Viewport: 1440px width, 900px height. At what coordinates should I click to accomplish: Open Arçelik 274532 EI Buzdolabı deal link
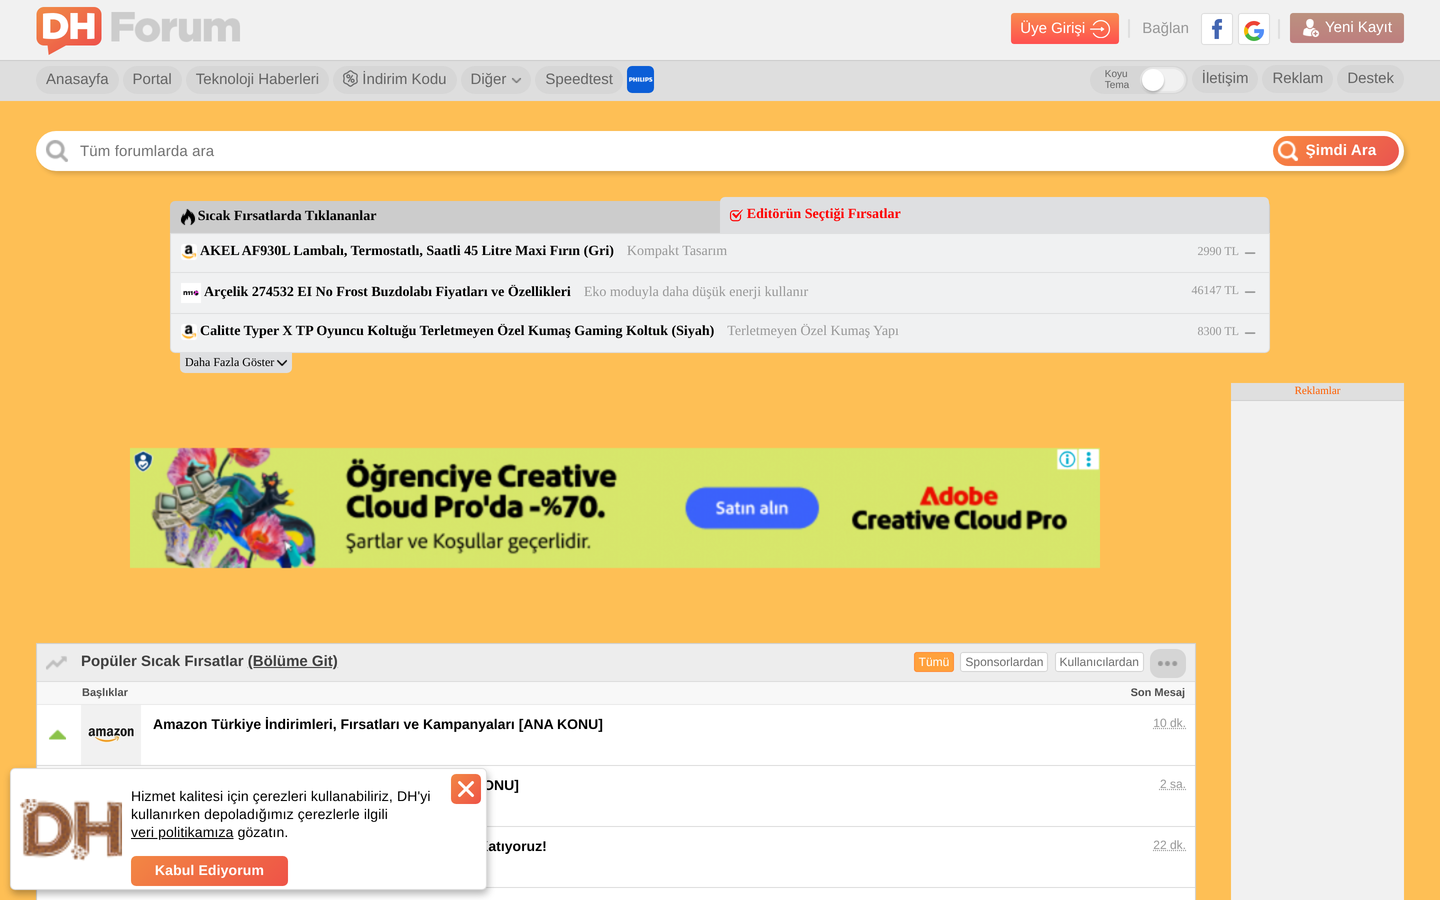387,292
